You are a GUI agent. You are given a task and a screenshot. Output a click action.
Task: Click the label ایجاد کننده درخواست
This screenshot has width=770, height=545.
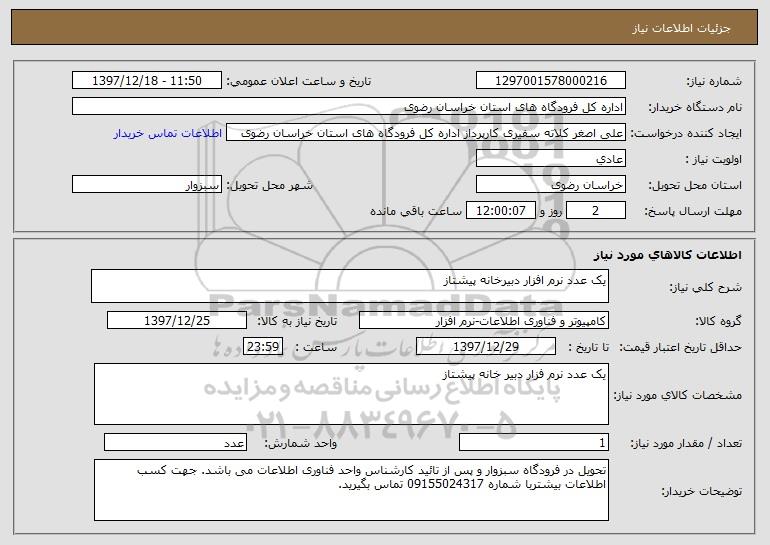686,134
